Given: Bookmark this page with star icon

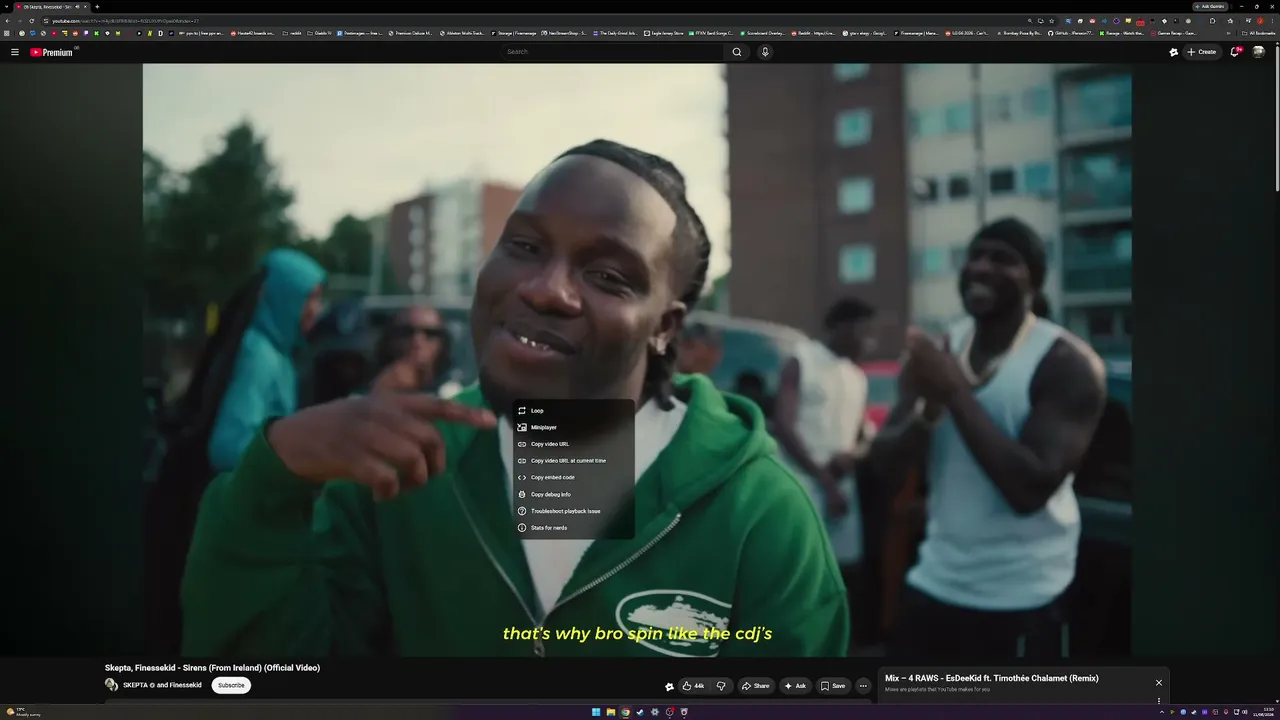Looking at the screenshot, I should [1052, 20].
